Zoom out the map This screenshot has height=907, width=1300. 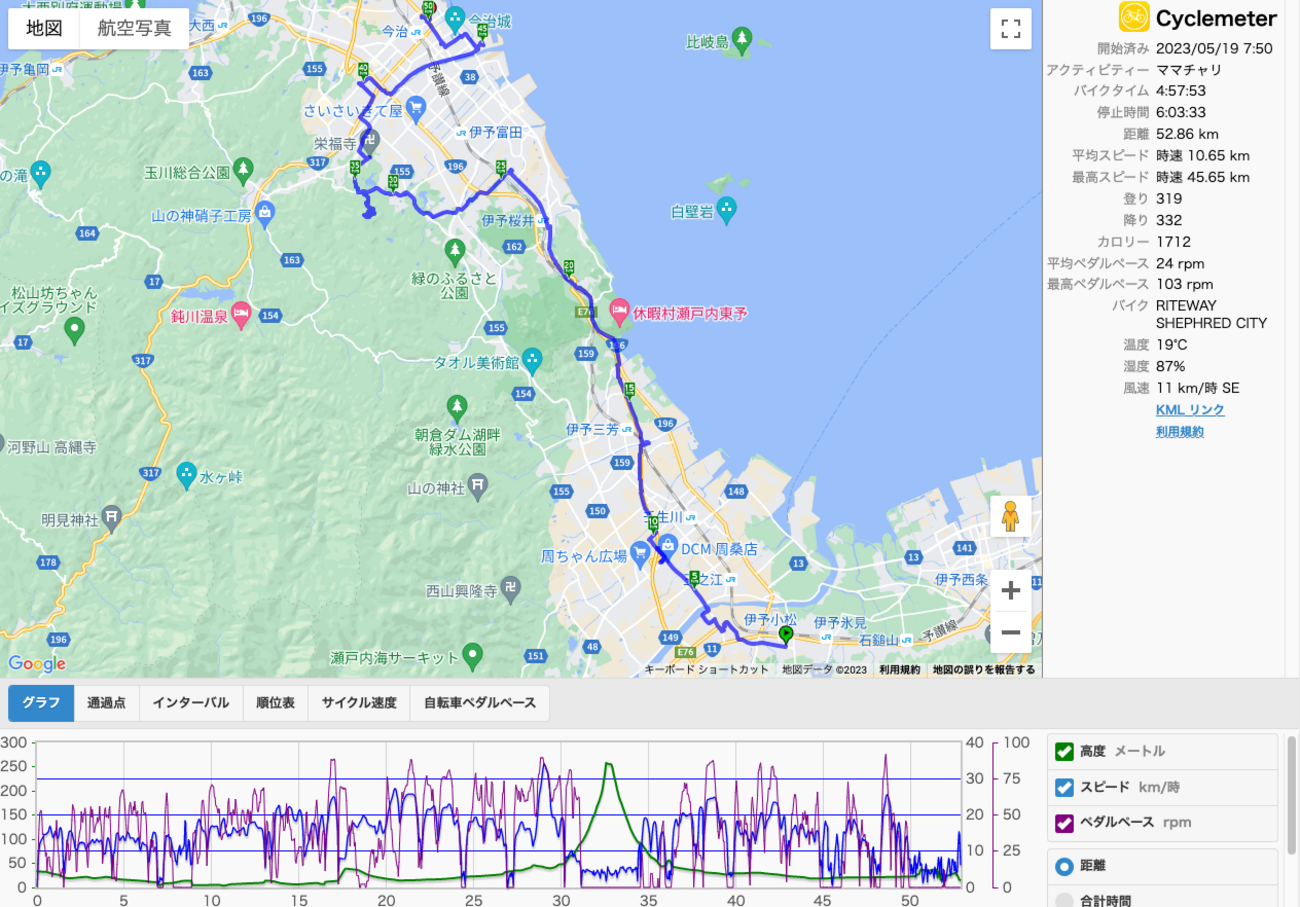1010,633
